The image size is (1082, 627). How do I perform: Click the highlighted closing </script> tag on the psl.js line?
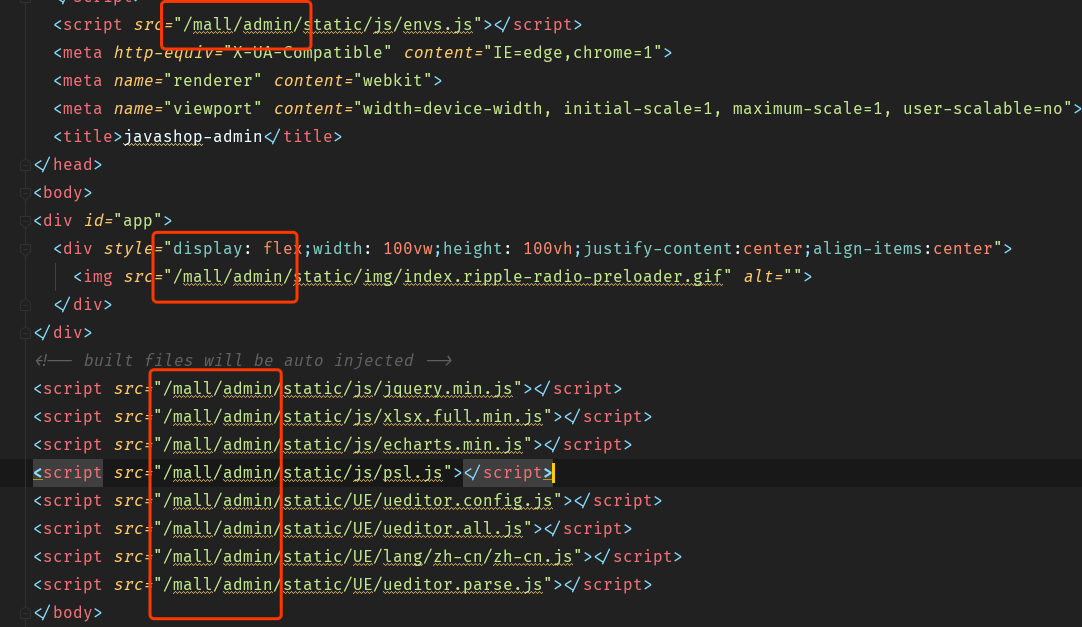(x=508, y=473)
